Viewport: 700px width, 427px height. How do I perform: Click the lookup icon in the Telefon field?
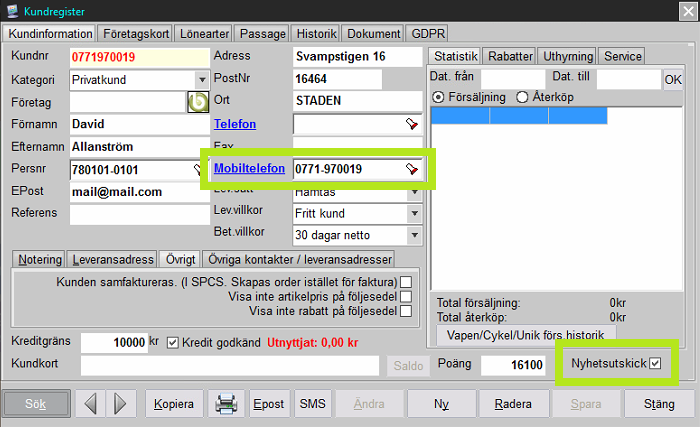click(x=411, y=124)
